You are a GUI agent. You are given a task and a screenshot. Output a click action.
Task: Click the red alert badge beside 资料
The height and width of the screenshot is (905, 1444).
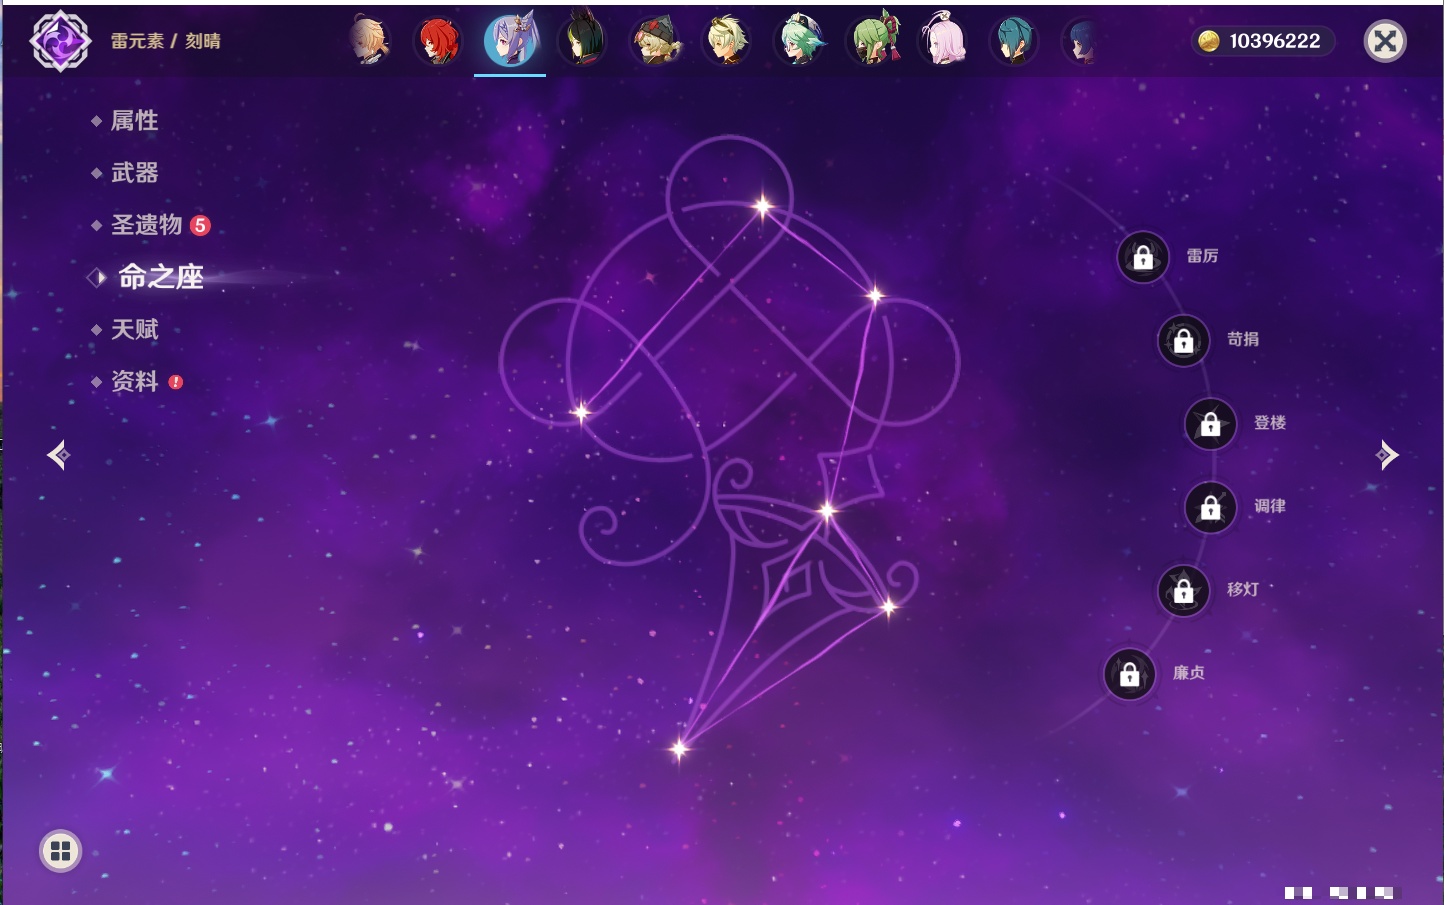coord(176,382)
